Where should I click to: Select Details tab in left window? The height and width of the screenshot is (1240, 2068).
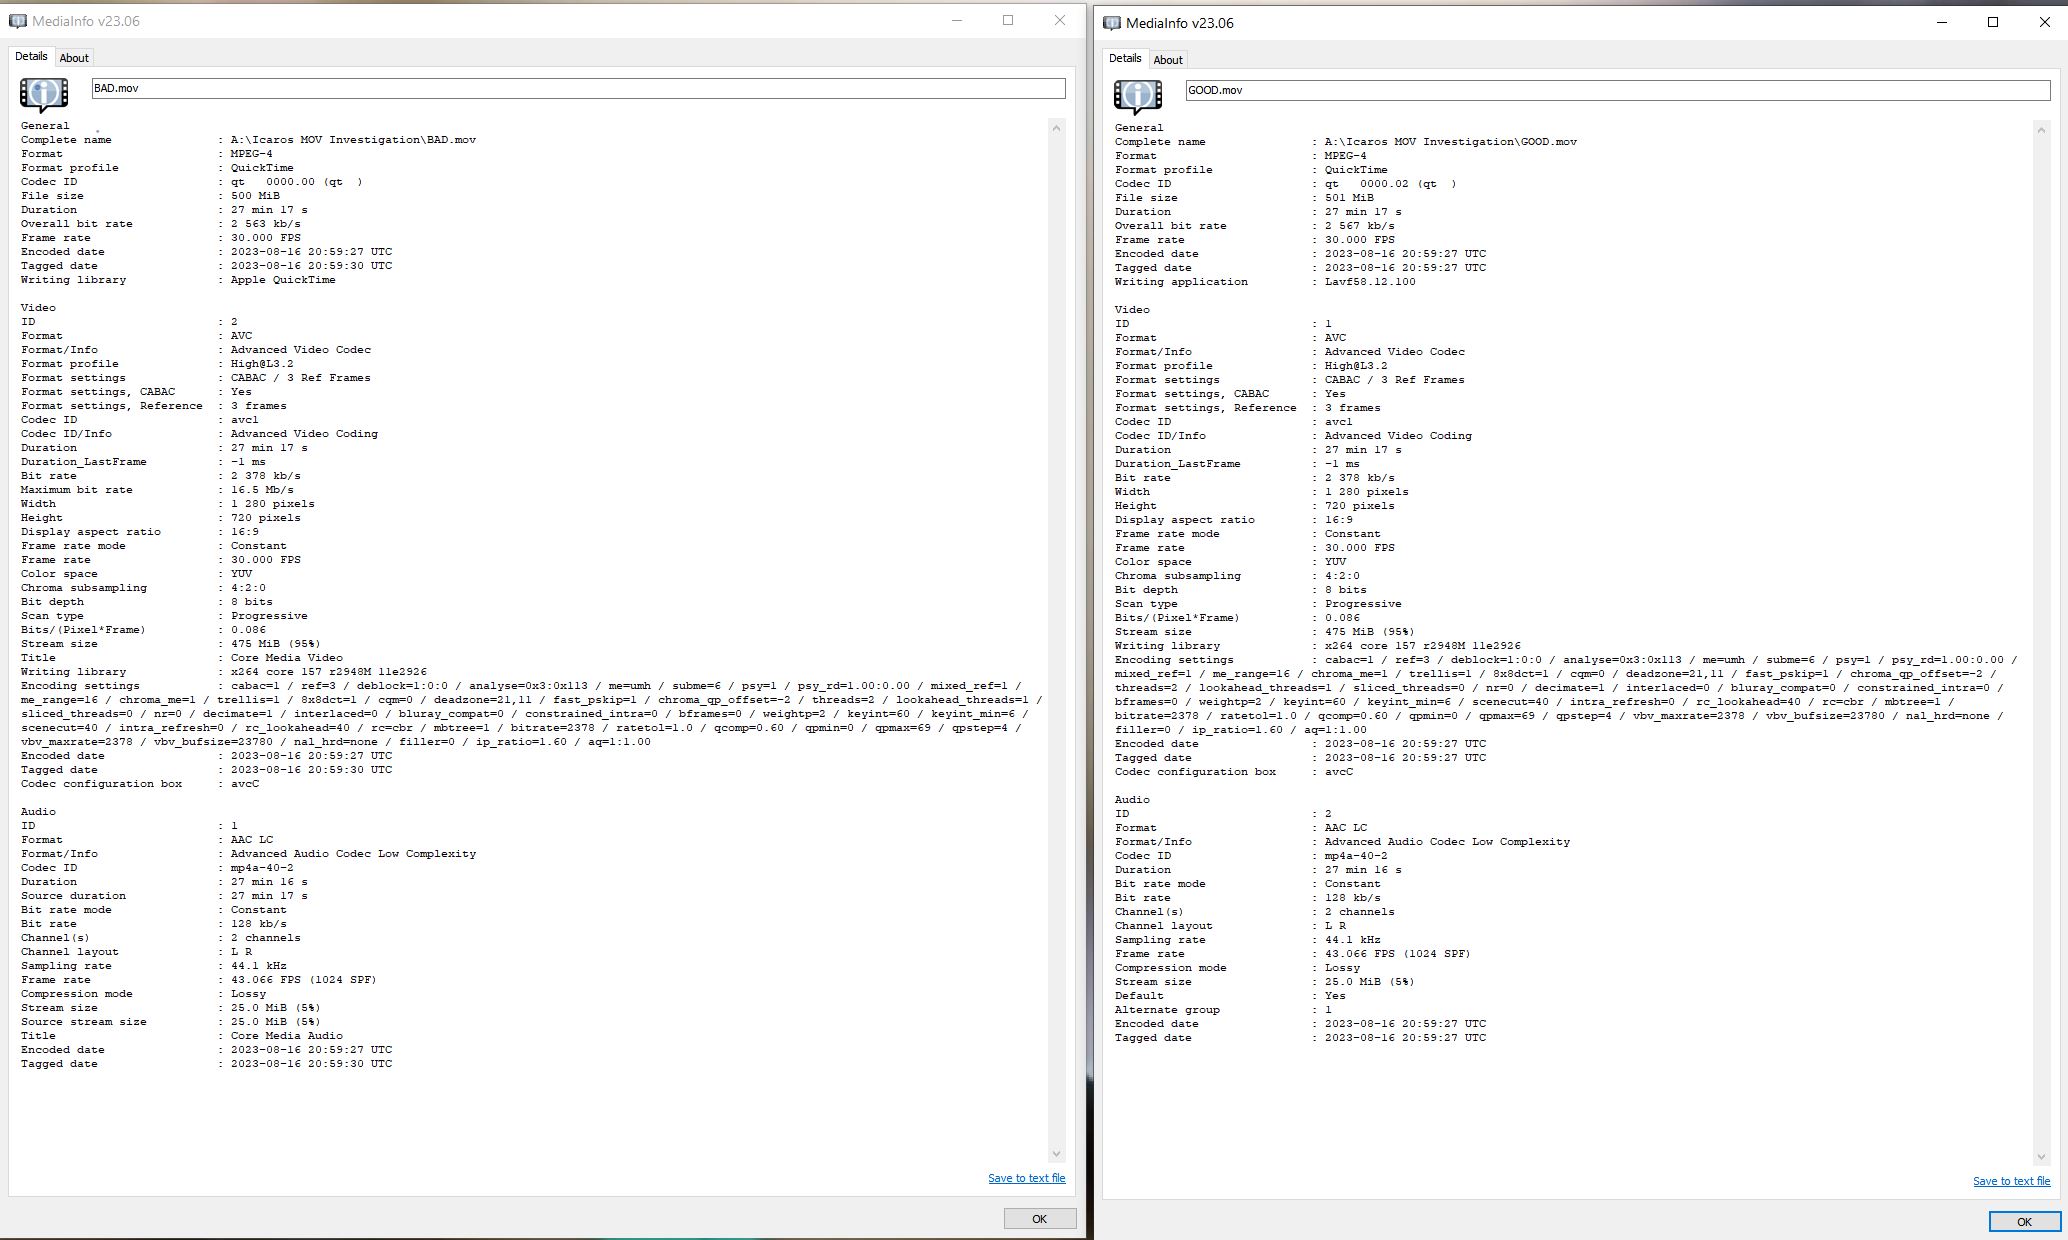(x=31, y=57)
